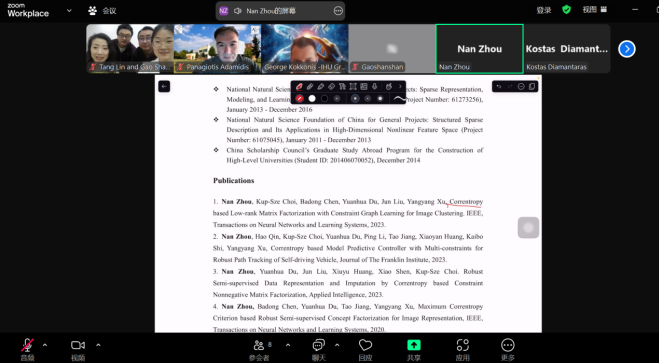Select the third stroke thickness option
The height and width of the screenshot is (363, 659).
pyautogui.click(x=380, y=98)
